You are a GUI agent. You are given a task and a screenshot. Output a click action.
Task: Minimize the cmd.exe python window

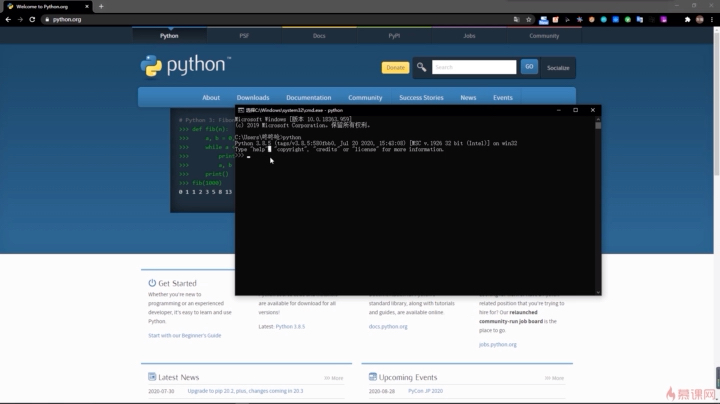click(558, 110)
